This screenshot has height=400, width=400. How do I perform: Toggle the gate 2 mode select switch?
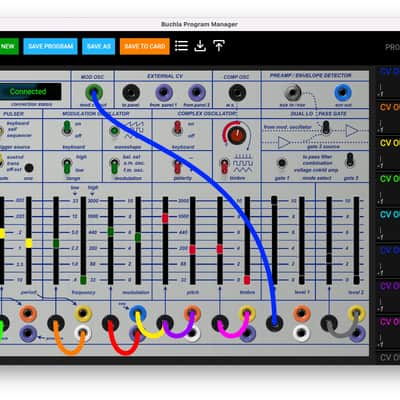point(350,160)
